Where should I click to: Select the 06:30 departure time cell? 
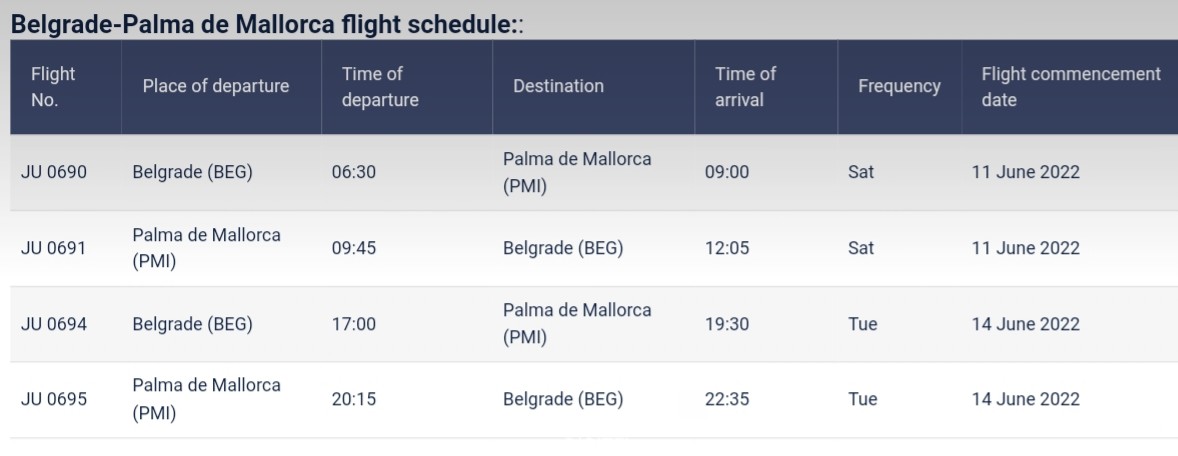pyautogui.click(x=353, y=172)
